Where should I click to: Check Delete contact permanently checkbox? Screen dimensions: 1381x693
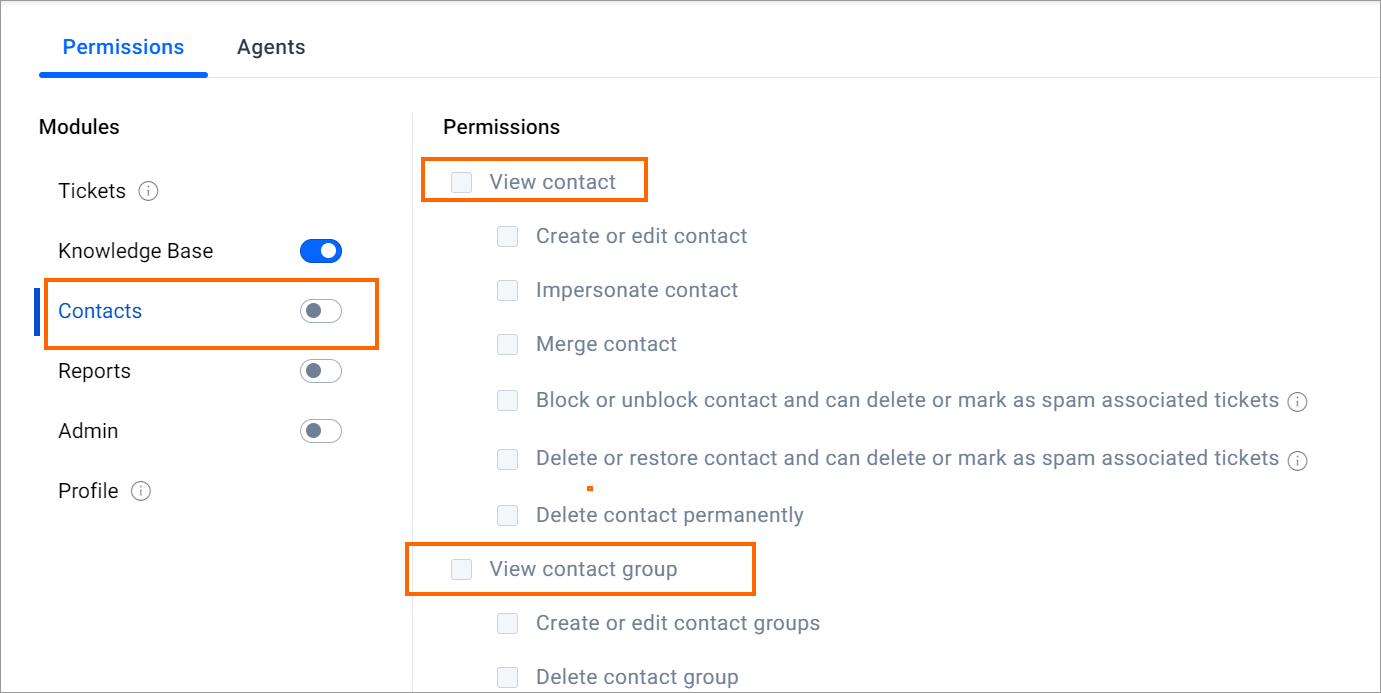click(508, 515)
